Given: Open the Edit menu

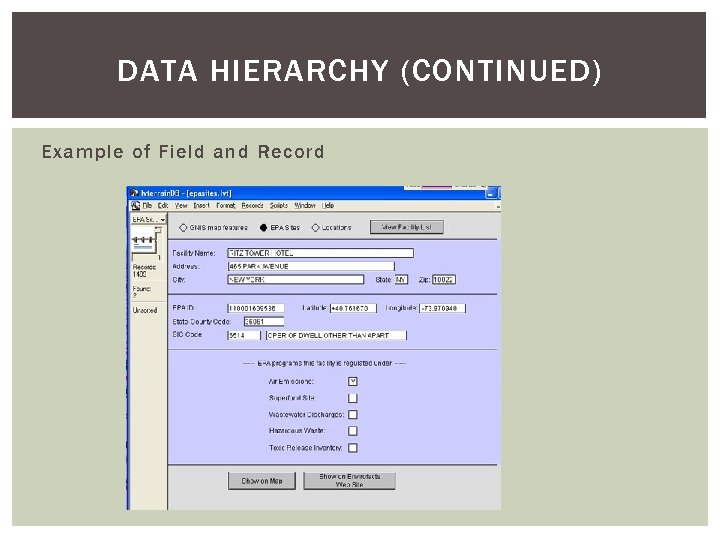Looking at the screenshot, I should tap(163, 206).
